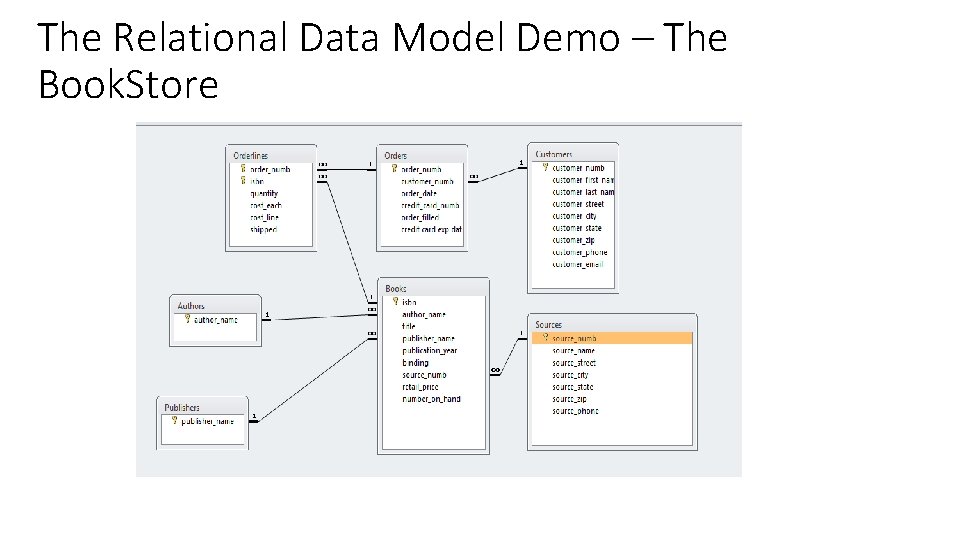
Task: Click the key icon next to Books isbn
Action: tap(396, 301)
